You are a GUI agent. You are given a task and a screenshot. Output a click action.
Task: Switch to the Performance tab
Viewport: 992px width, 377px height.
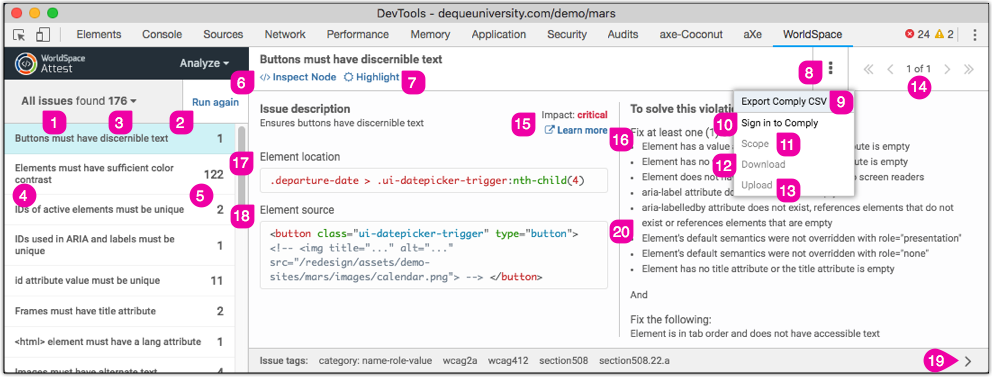coord(358,35)
